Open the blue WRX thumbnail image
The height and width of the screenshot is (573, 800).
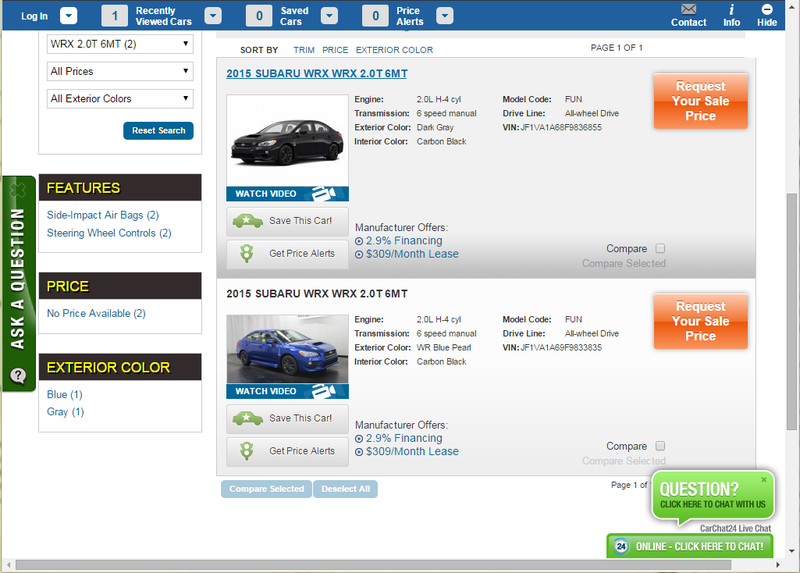point(287,349)
